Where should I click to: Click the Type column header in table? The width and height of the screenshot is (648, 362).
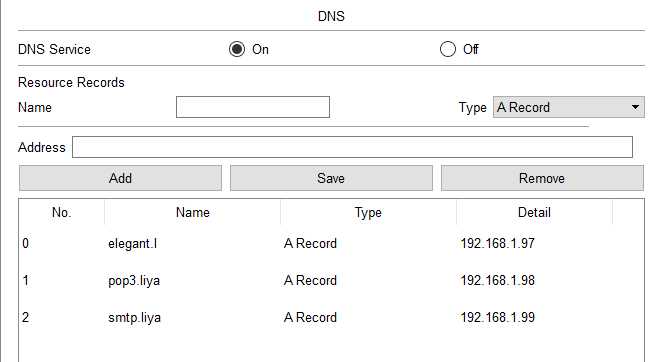pyautogui.click(x=368, y=212)
